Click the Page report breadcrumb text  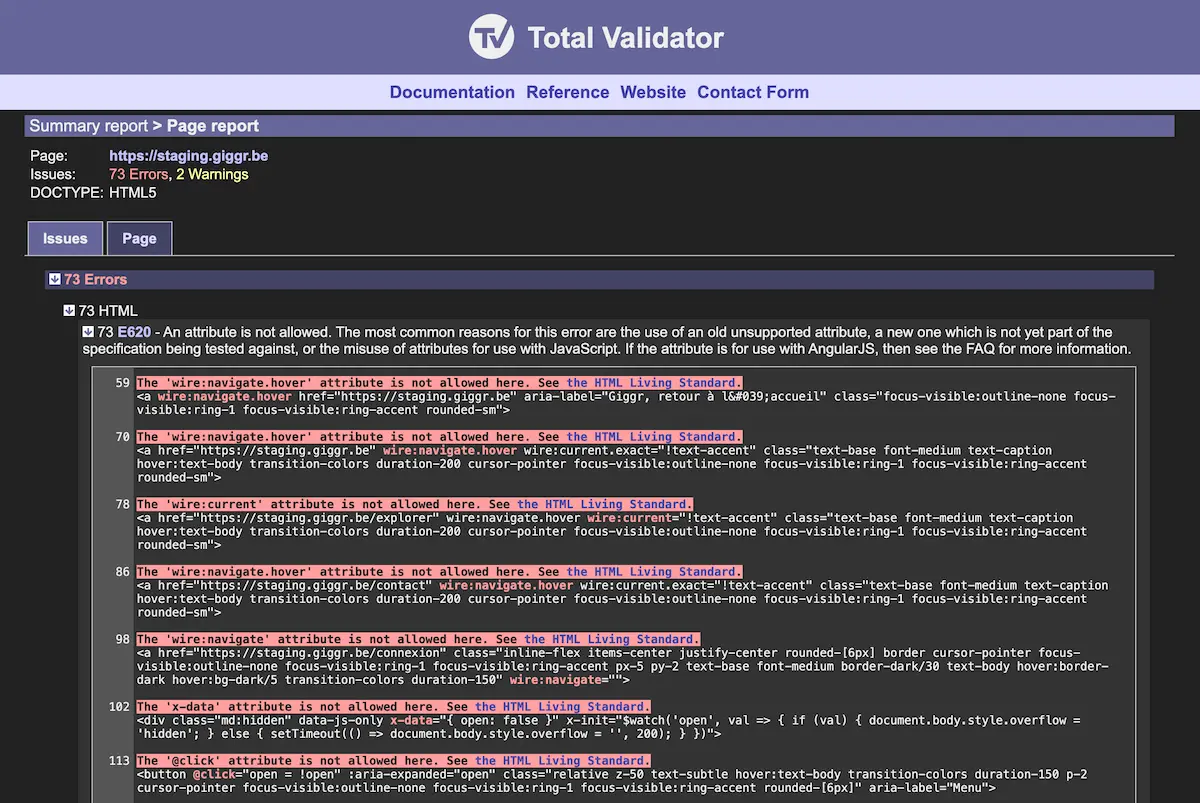coord(213,126)
